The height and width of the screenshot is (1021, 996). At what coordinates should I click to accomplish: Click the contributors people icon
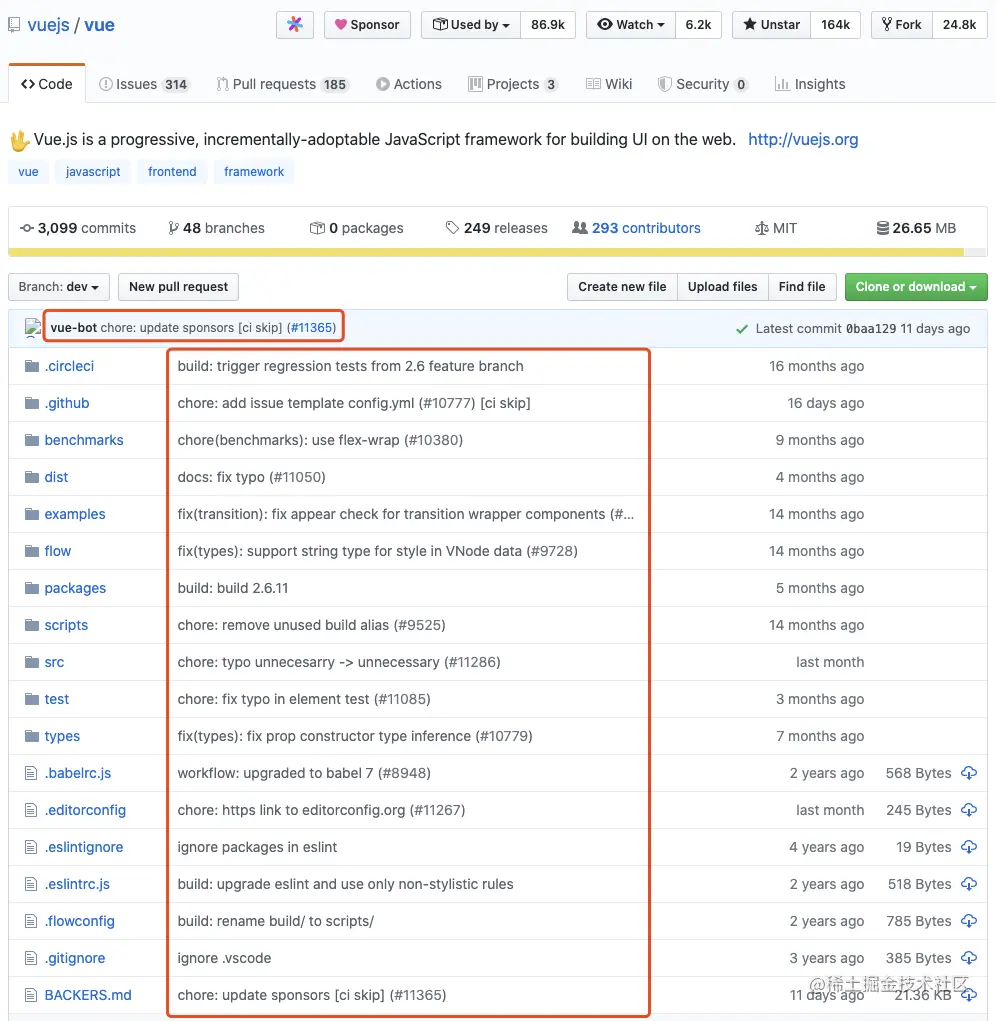click(x=579, y=228)
